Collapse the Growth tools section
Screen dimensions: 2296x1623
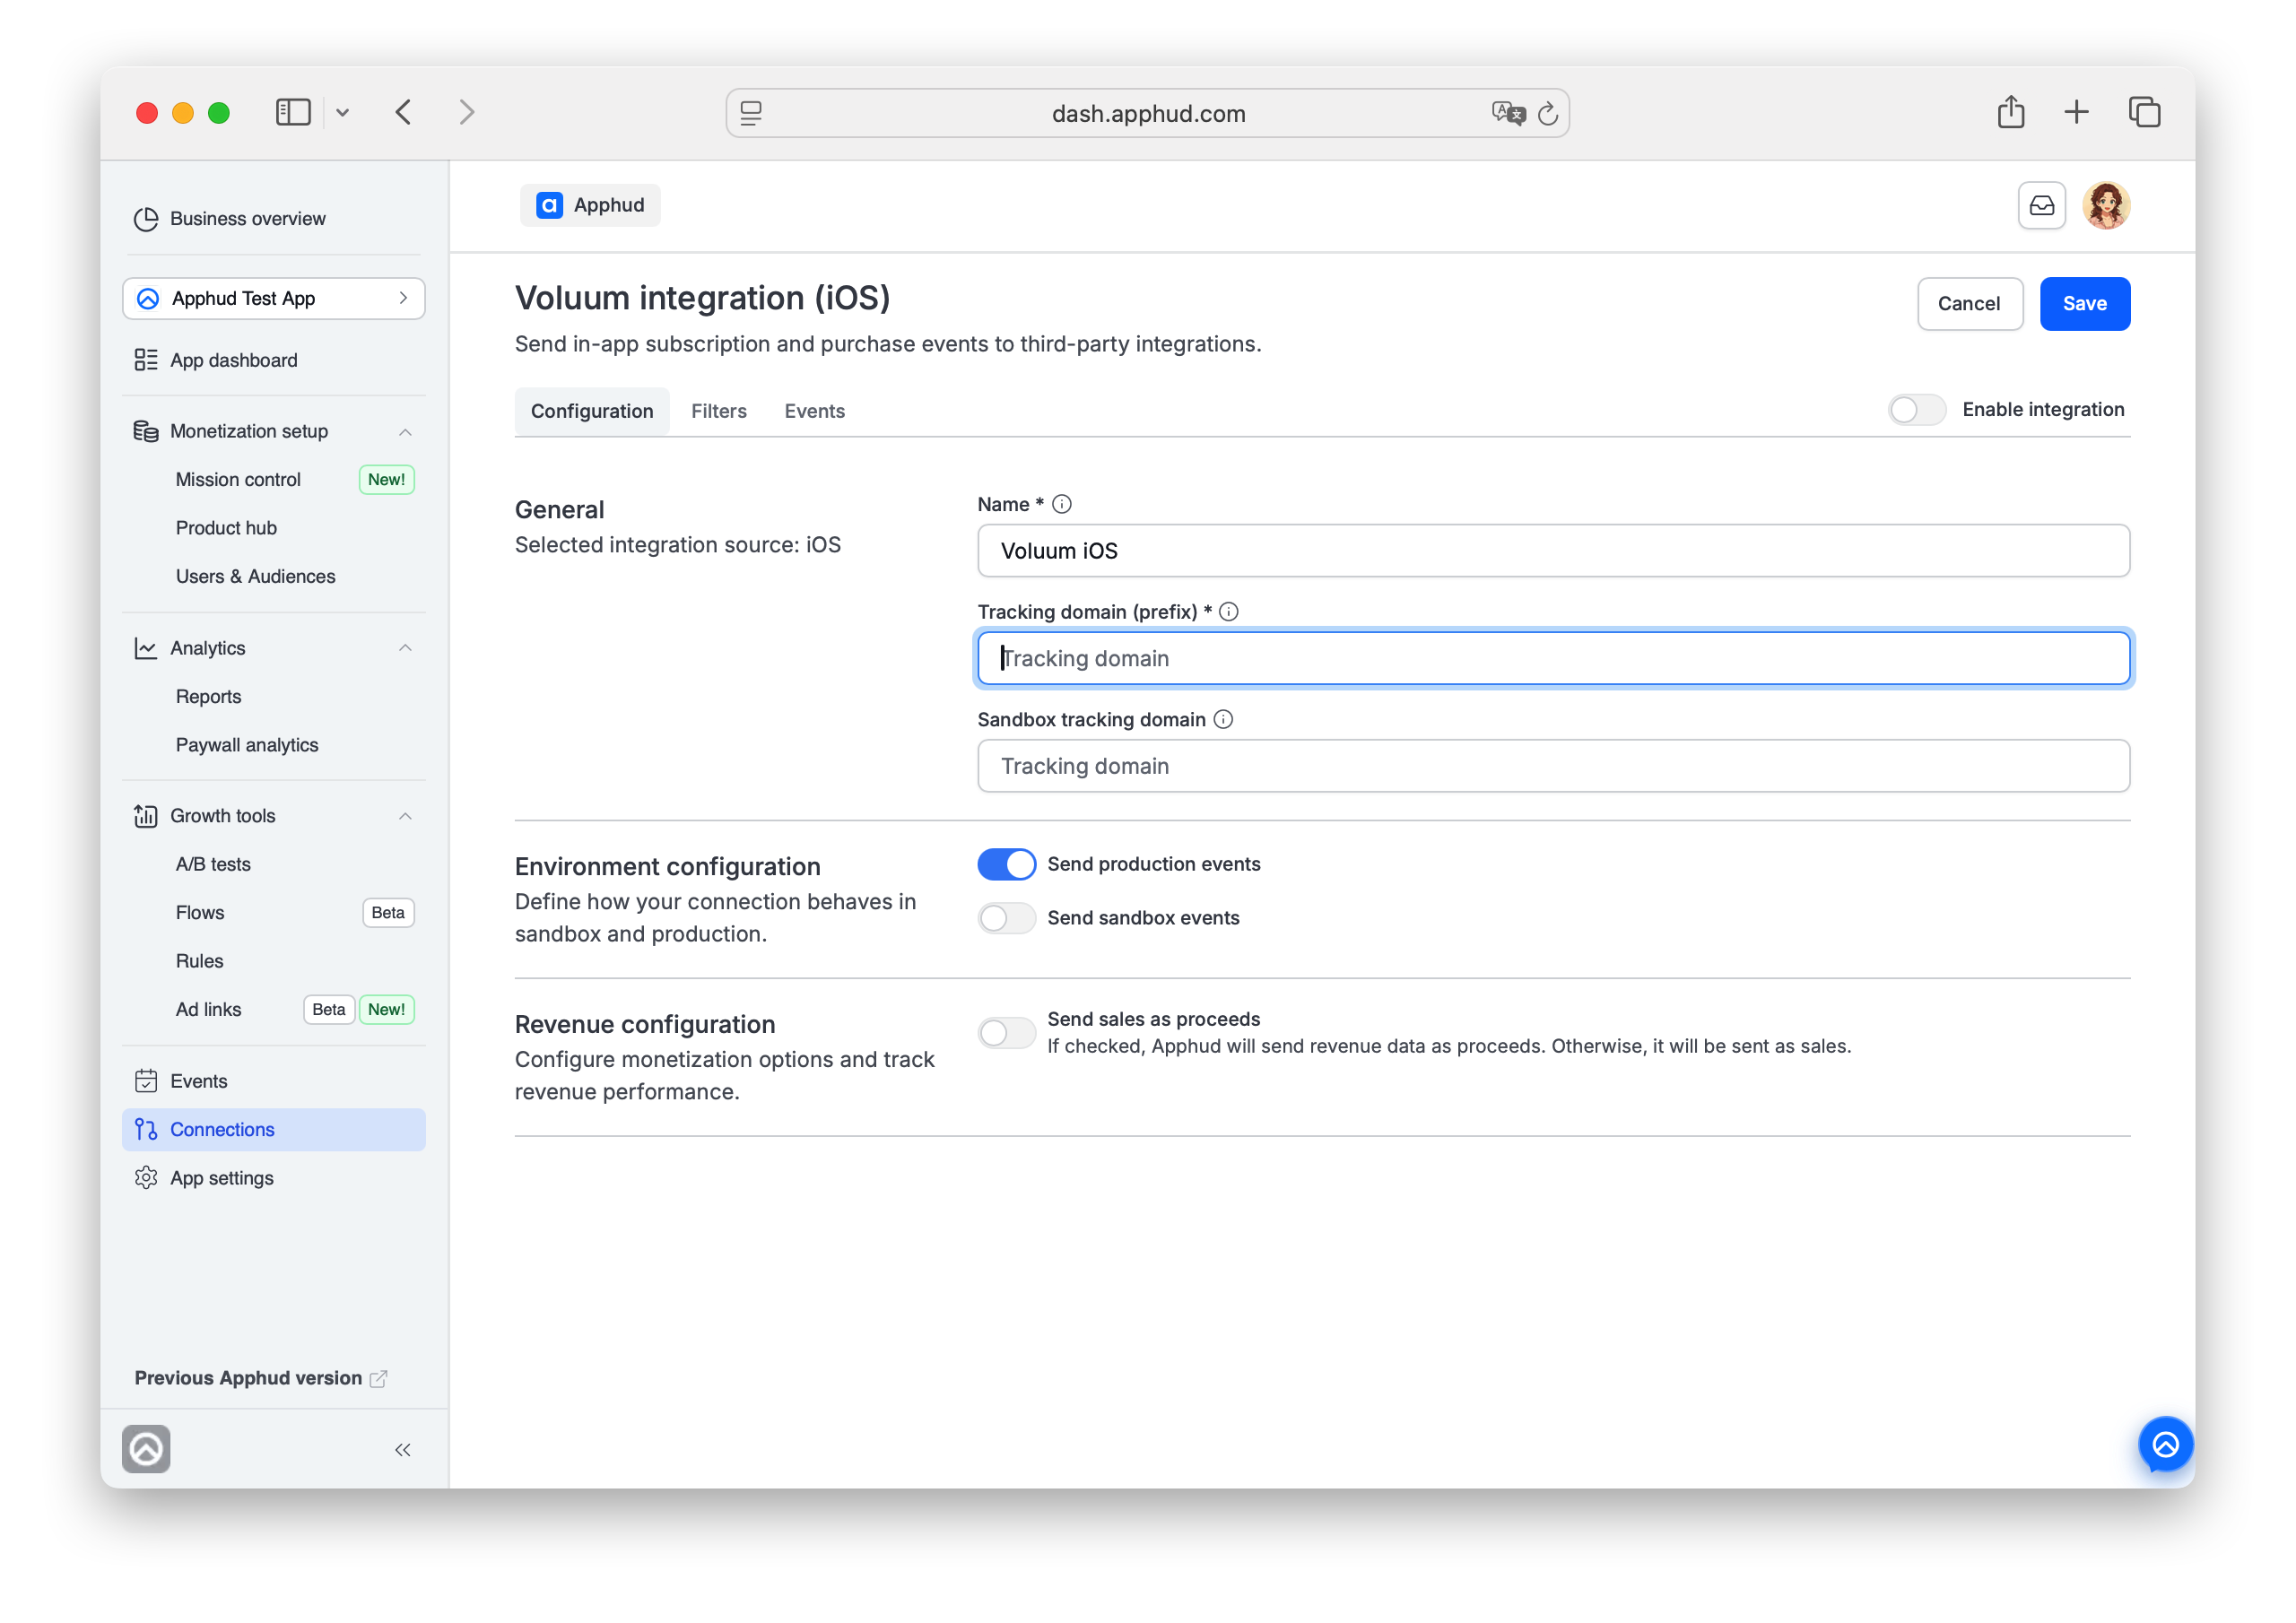[x=405, y=816]
